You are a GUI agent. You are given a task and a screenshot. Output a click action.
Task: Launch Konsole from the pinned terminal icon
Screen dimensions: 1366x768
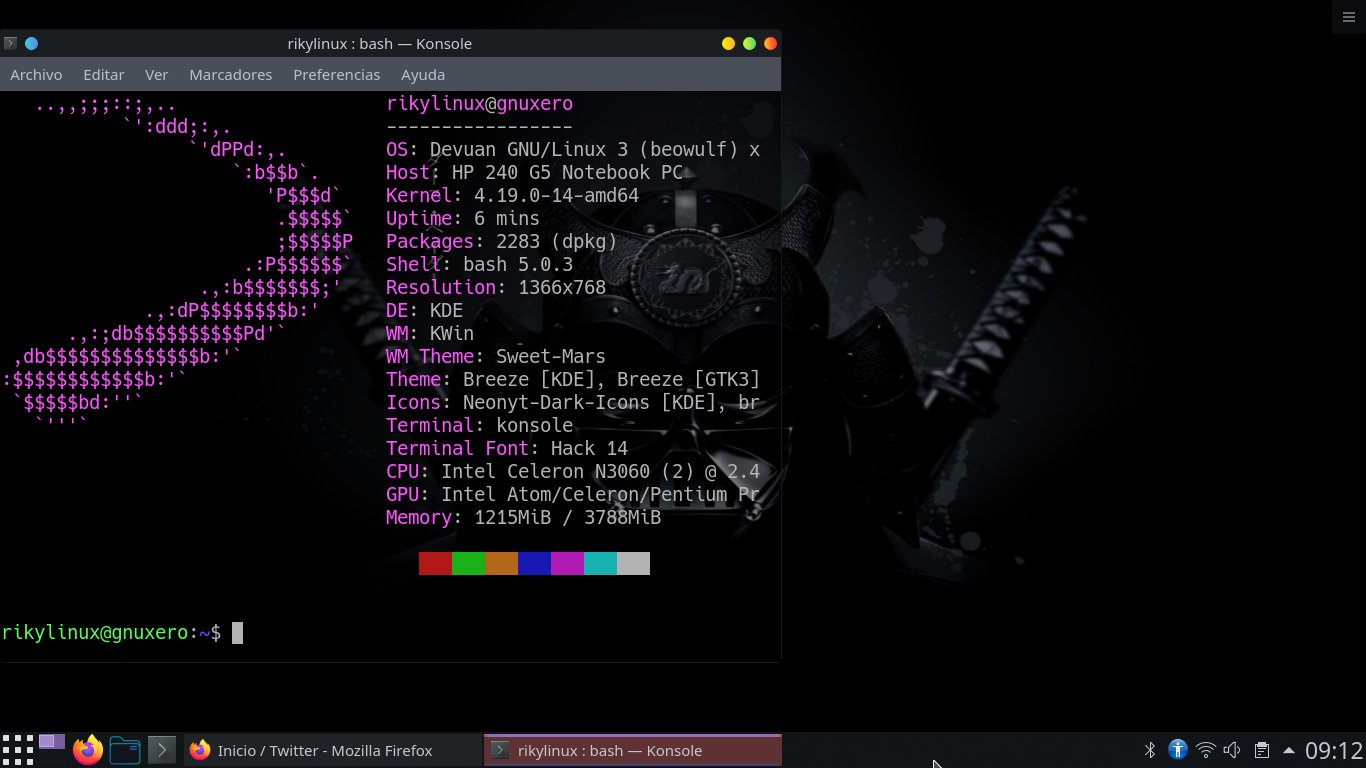point(161,749)
